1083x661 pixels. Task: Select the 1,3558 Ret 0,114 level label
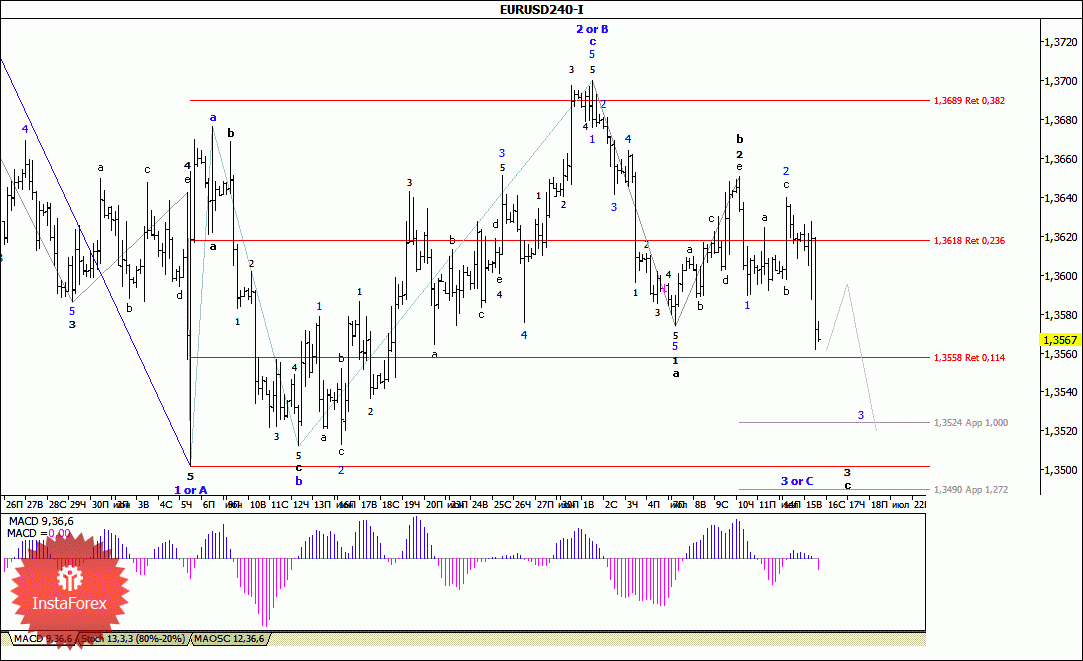click(x=969, y=357)
